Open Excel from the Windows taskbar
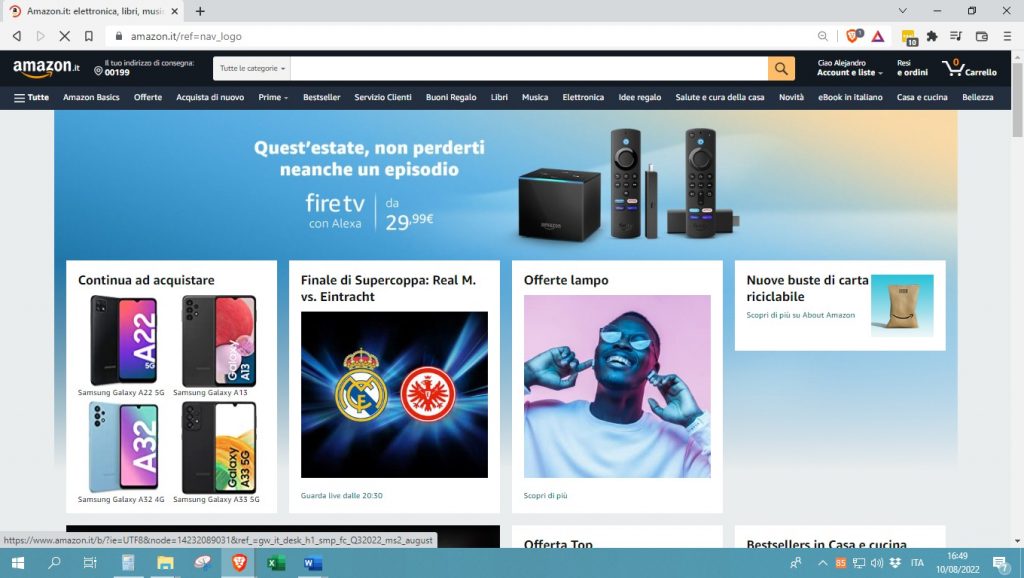This screenshot has width=1024, height=578. pos(276,564)
